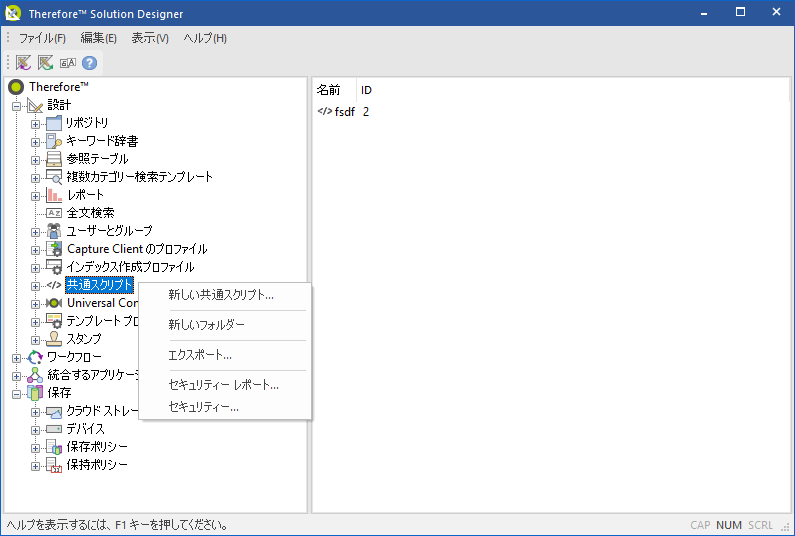Screen dimensions: 795x536
Task: Expand the 参照テーブル node
Action: click(x=35, y=160)
